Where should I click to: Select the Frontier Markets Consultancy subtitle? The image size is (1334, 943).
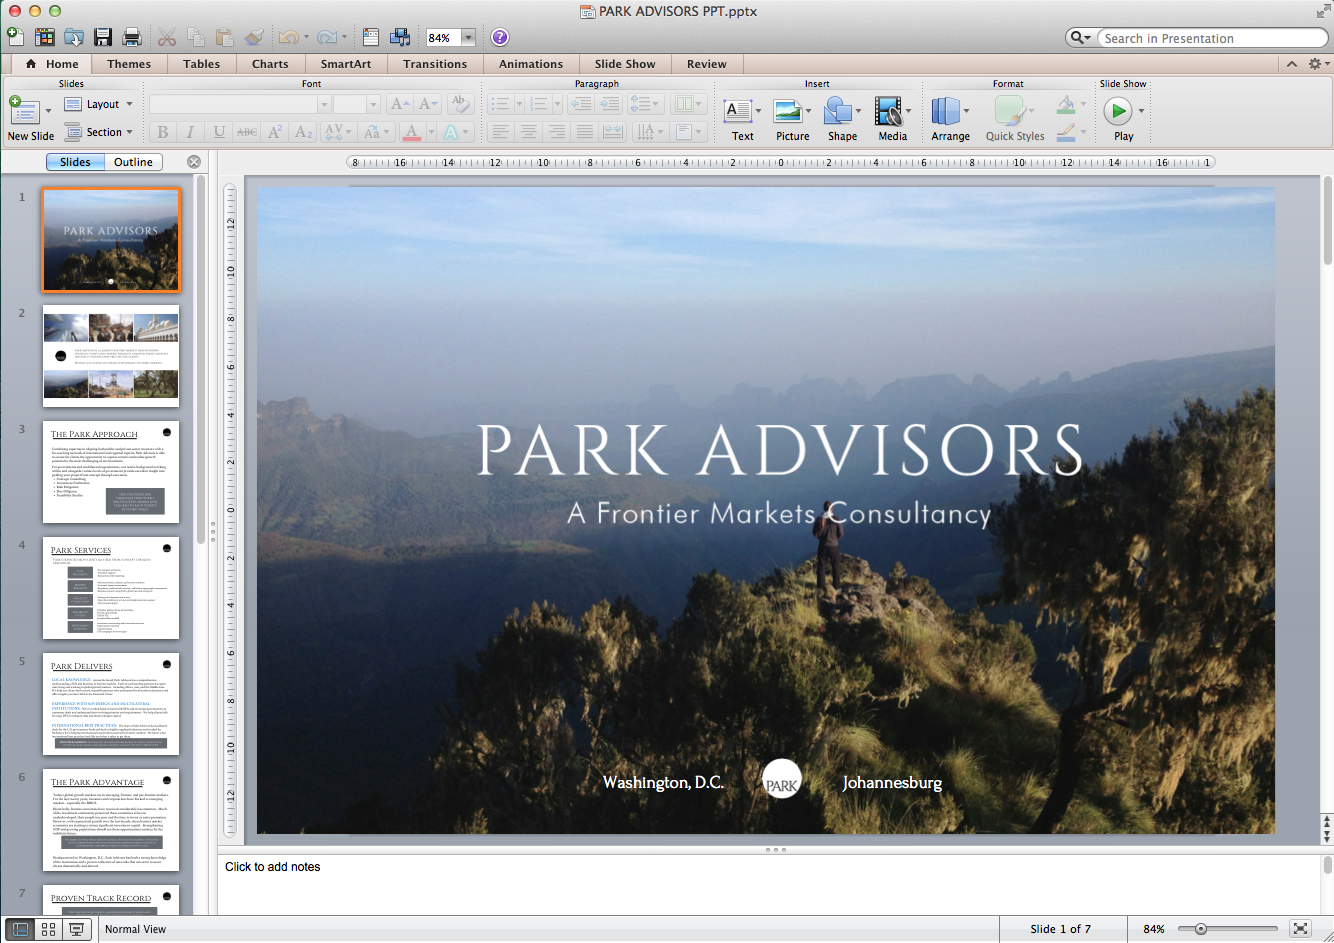[779, 513]
